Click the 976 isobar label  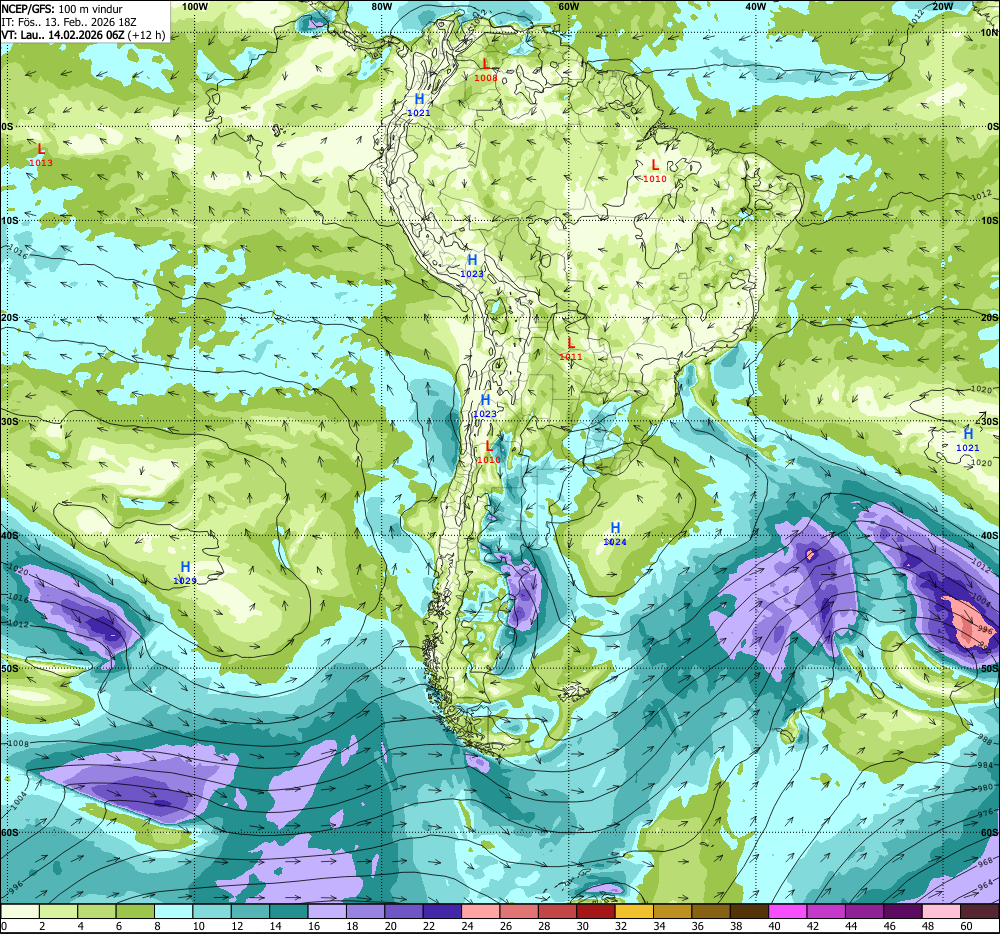click(x=985, y=814)
